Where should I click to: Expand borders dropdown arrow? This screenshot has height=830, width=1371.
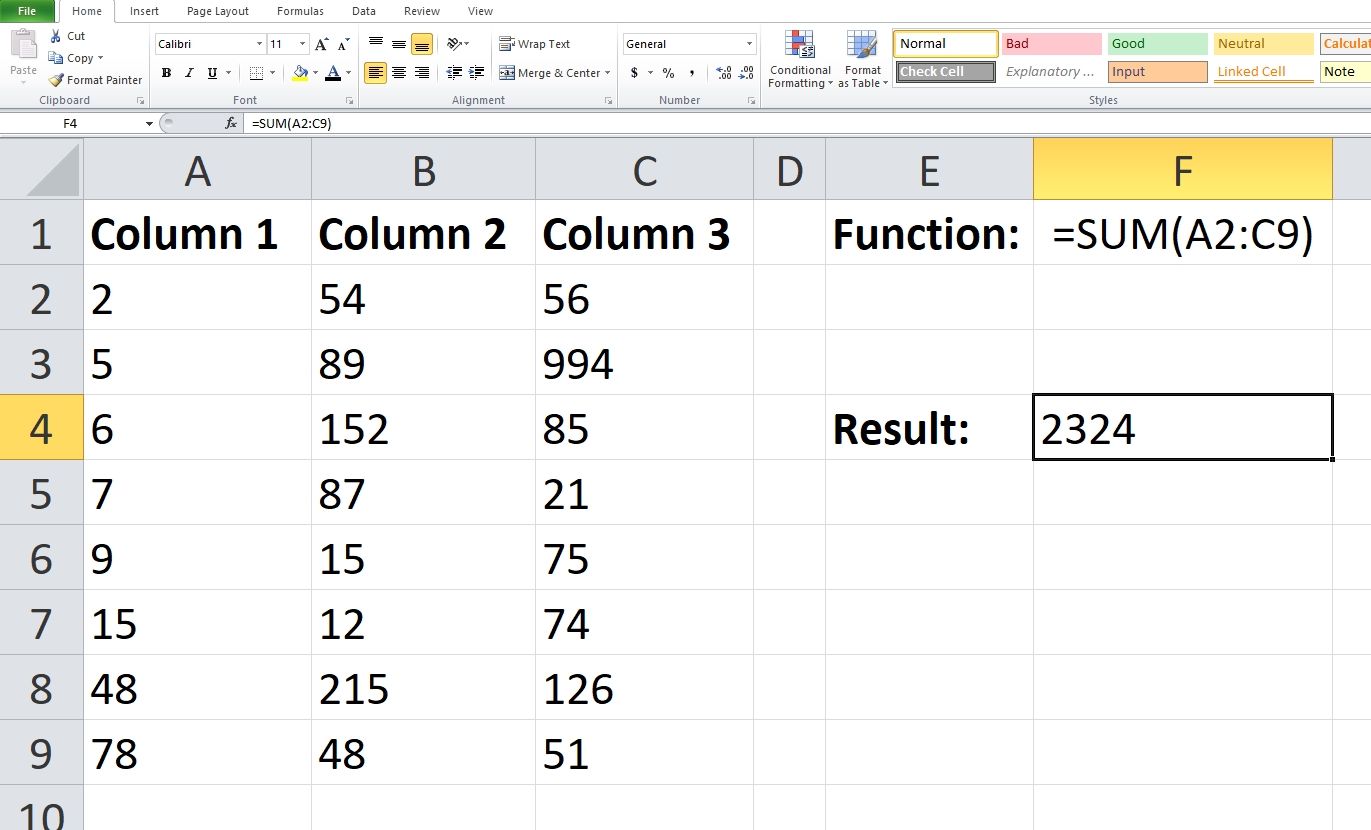coord(273,73)
